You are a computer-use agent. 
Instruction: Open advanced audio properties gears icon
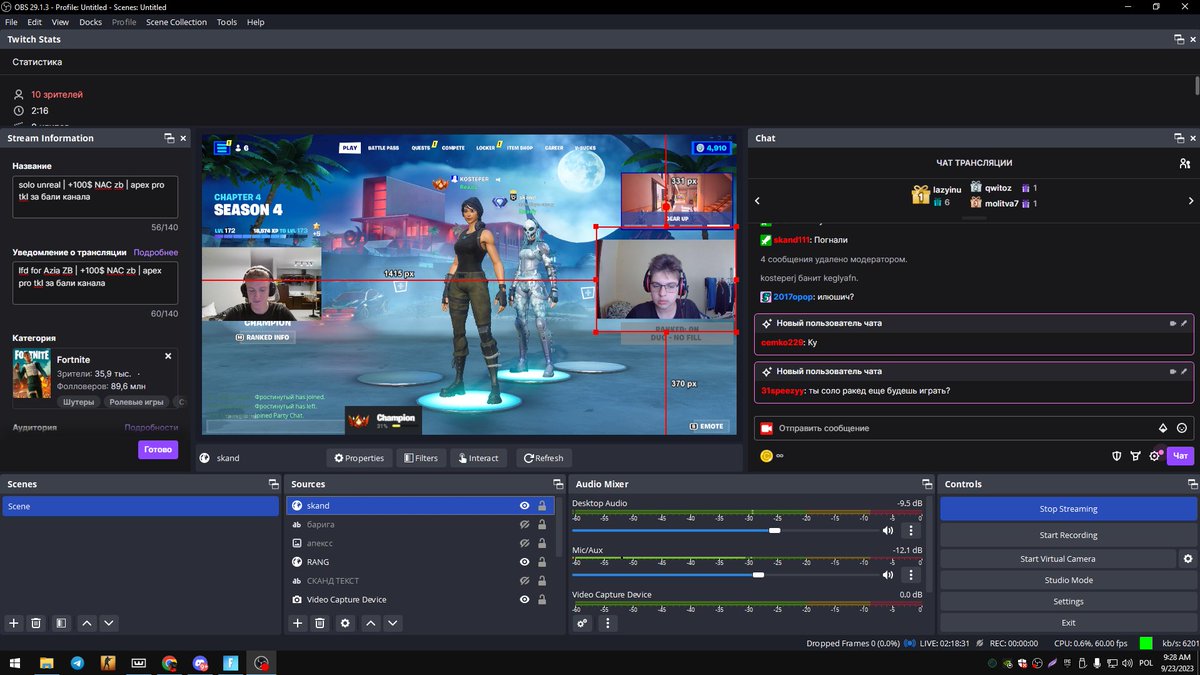582,623
